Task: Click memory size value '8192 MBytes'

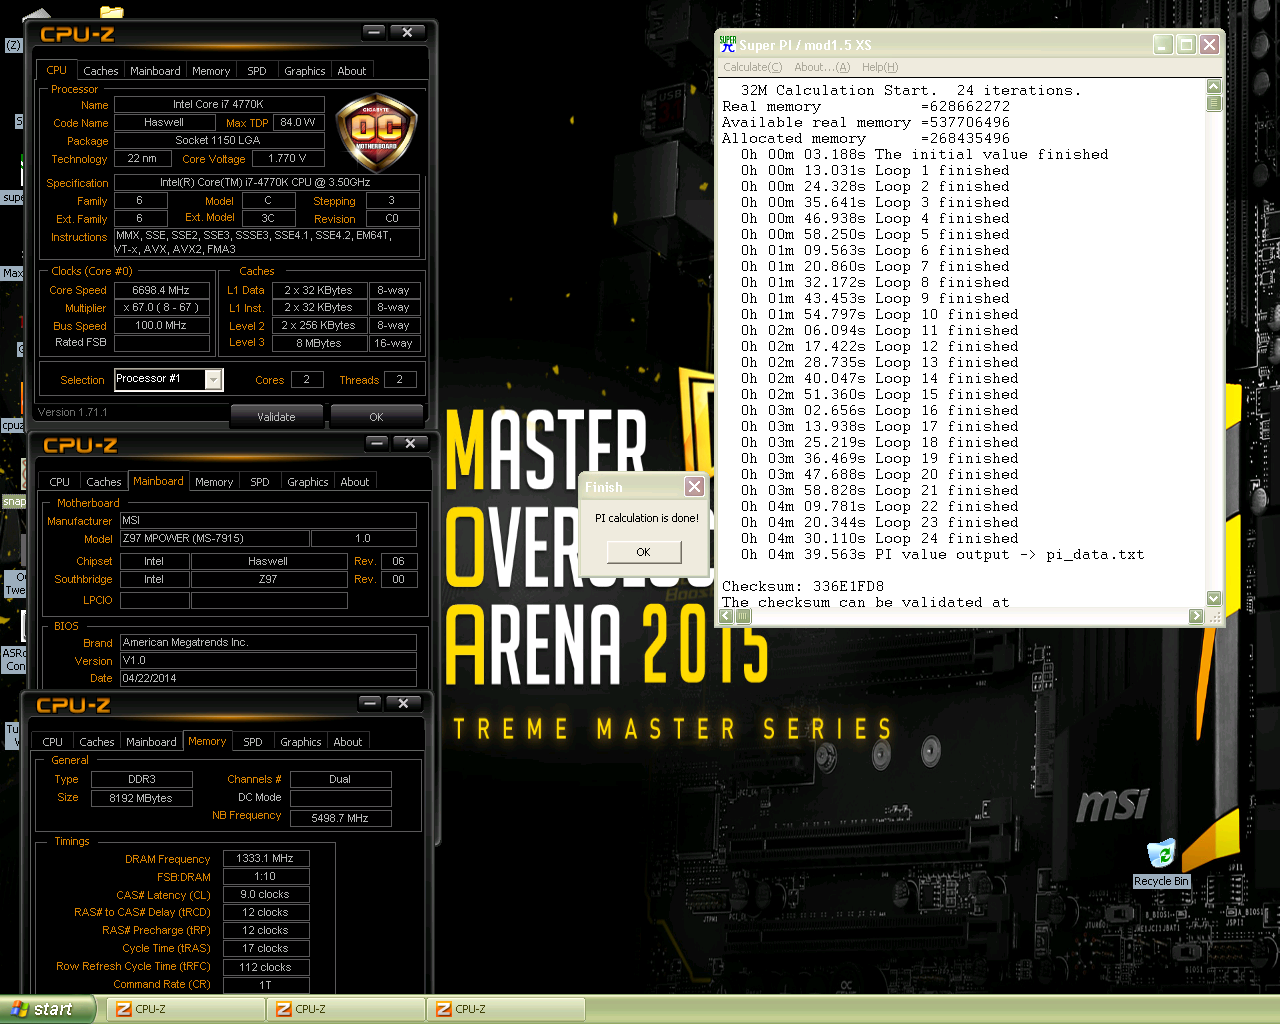Action: 141,798
